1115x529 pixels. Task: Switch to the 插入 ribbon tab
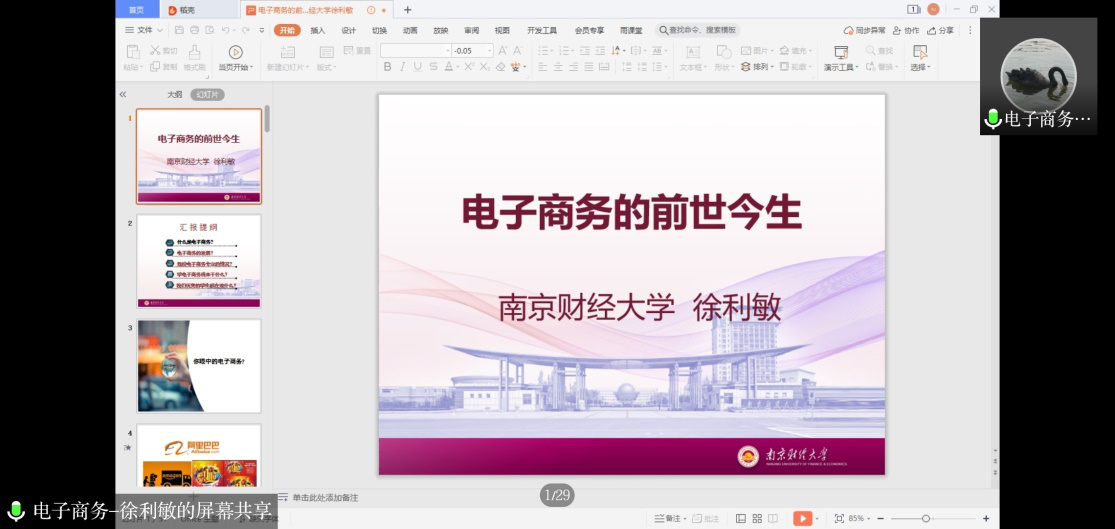318,30
